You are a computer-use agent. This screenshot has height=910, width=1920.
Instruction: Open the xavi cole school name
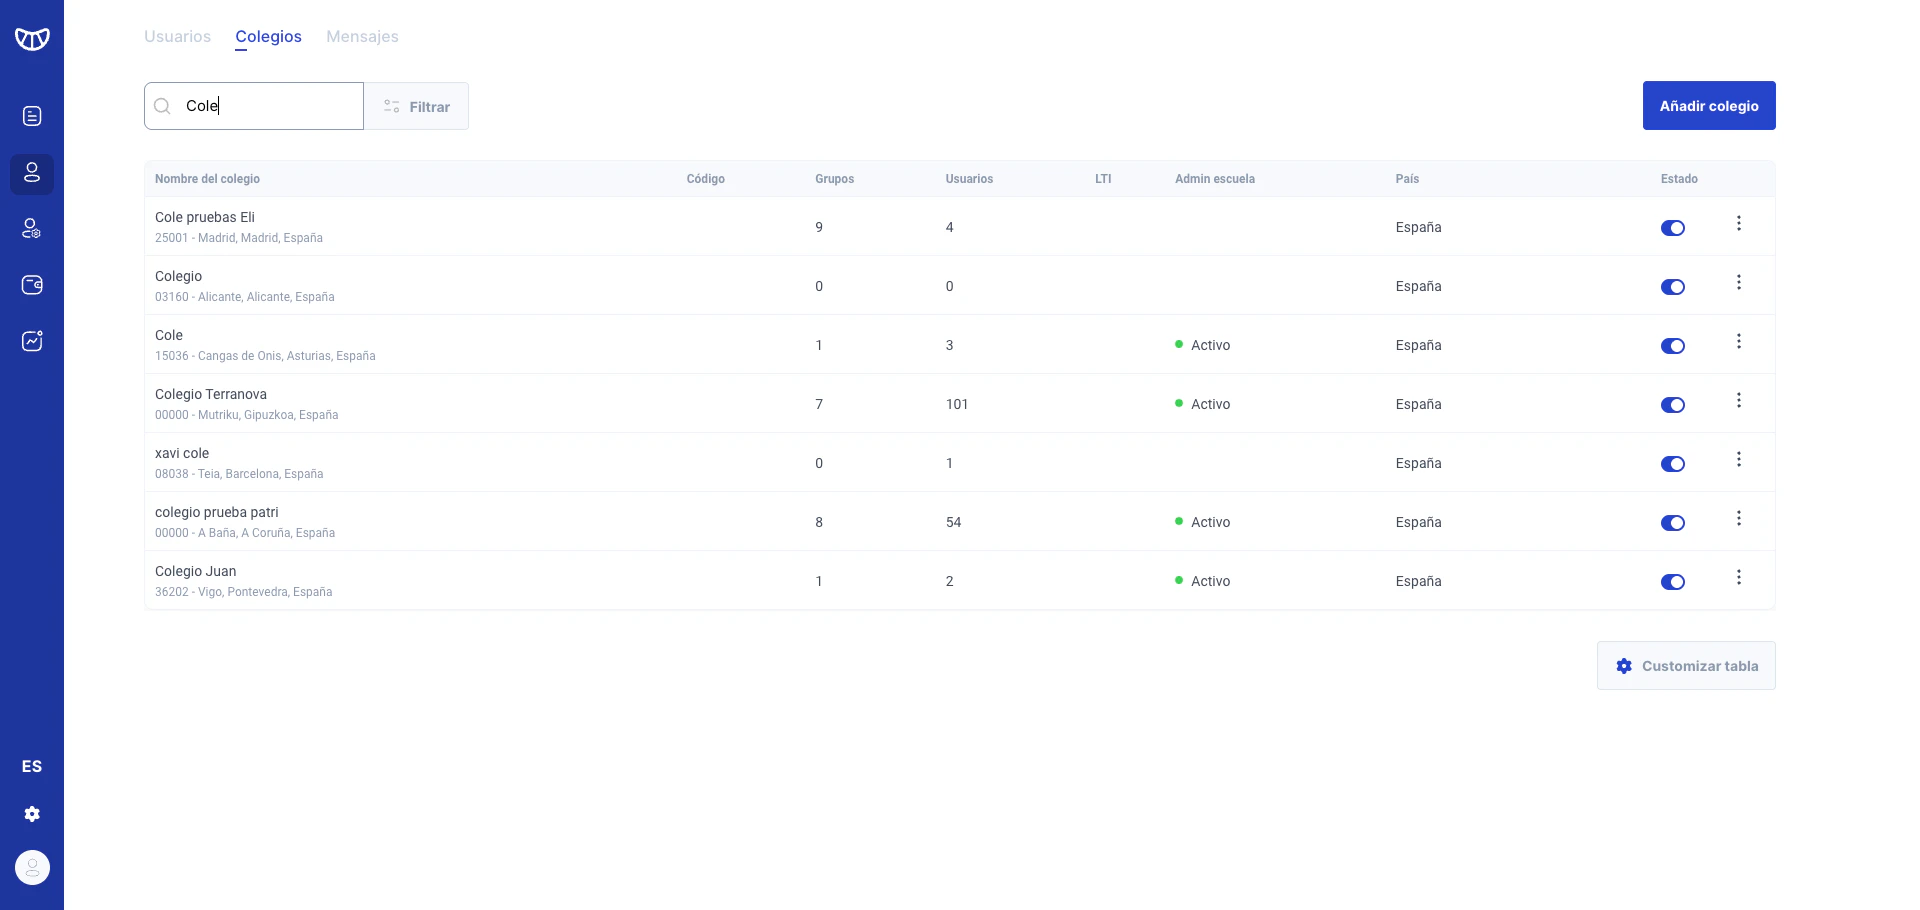point(182,453)
